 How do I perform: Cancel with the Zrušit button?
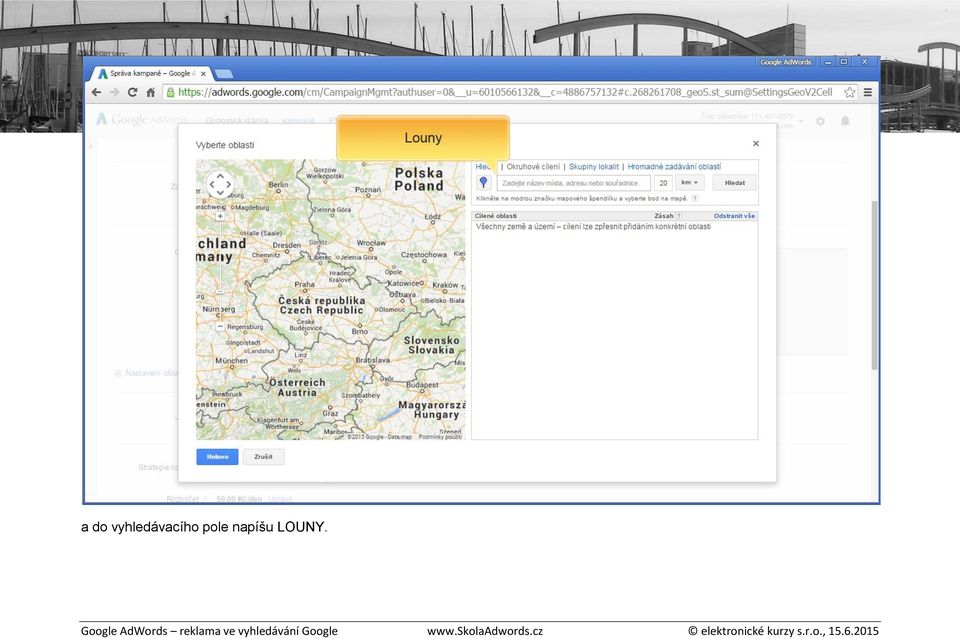point(263,457)
